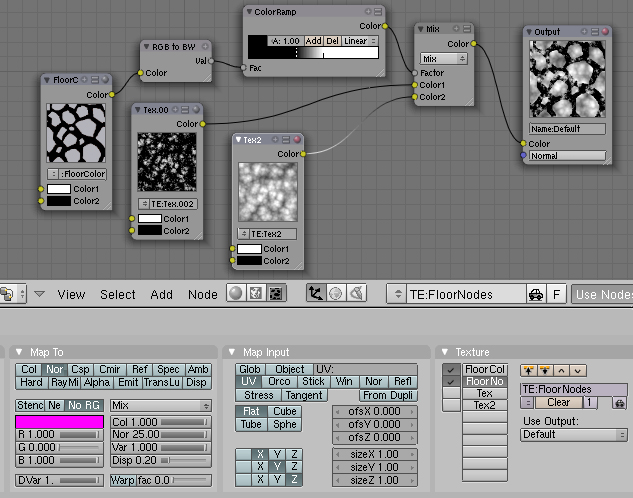Click the options icon on Tex.00 node header
633x498 pixels.
point(185,109)
